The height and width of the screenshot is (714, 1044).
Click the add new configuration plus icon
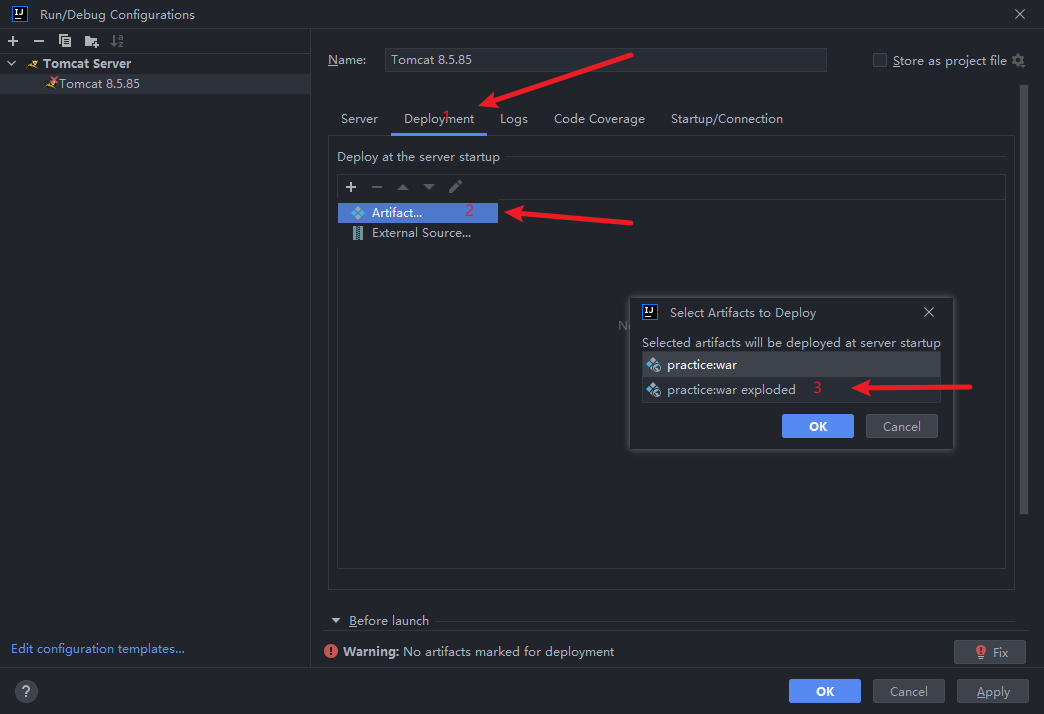[13, 41]
